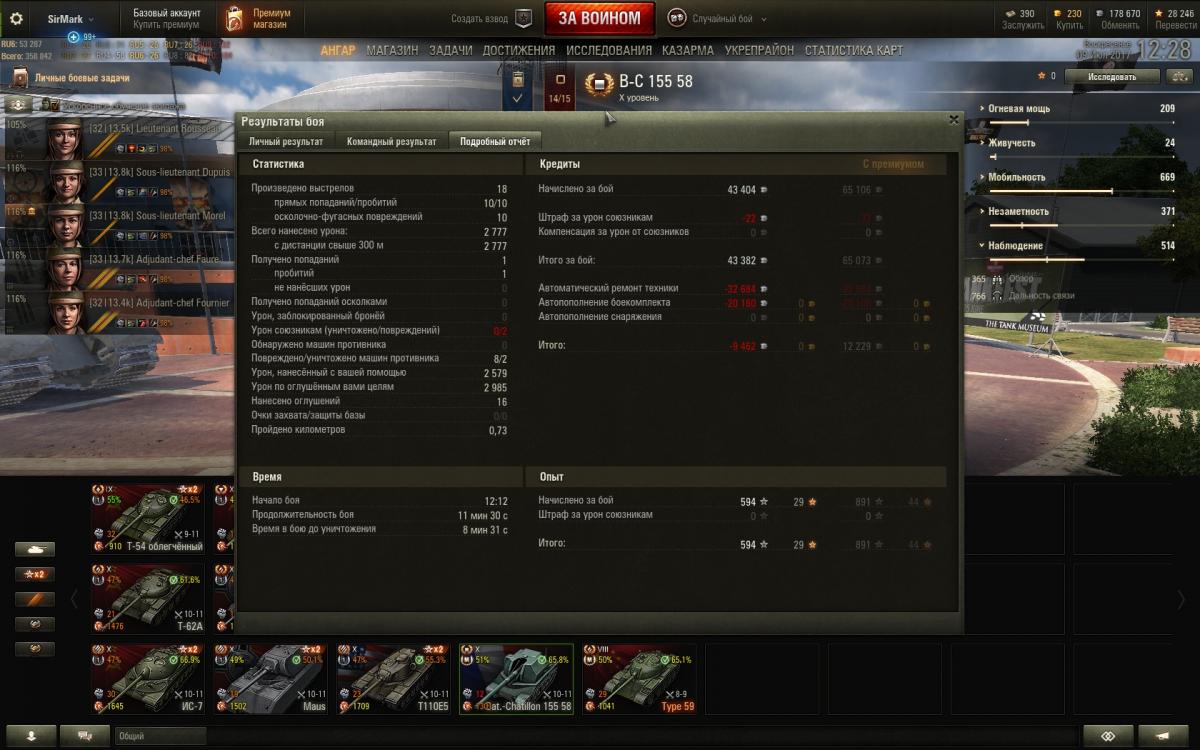The height and width of the screenshot is (750, 1200).
Task: Click the bonds 'Заслужить' currency icon
Action: [x=1010, y=13]
